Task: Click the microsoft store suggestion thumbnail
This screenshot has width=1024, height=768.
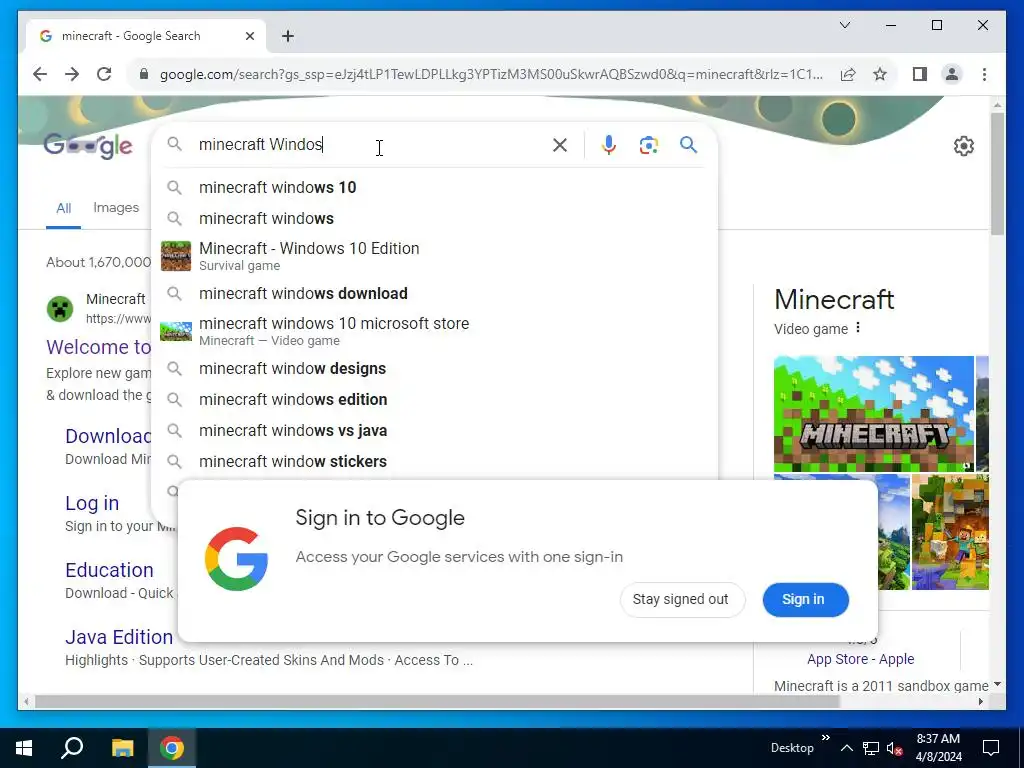Action: (x=176, y=331)
